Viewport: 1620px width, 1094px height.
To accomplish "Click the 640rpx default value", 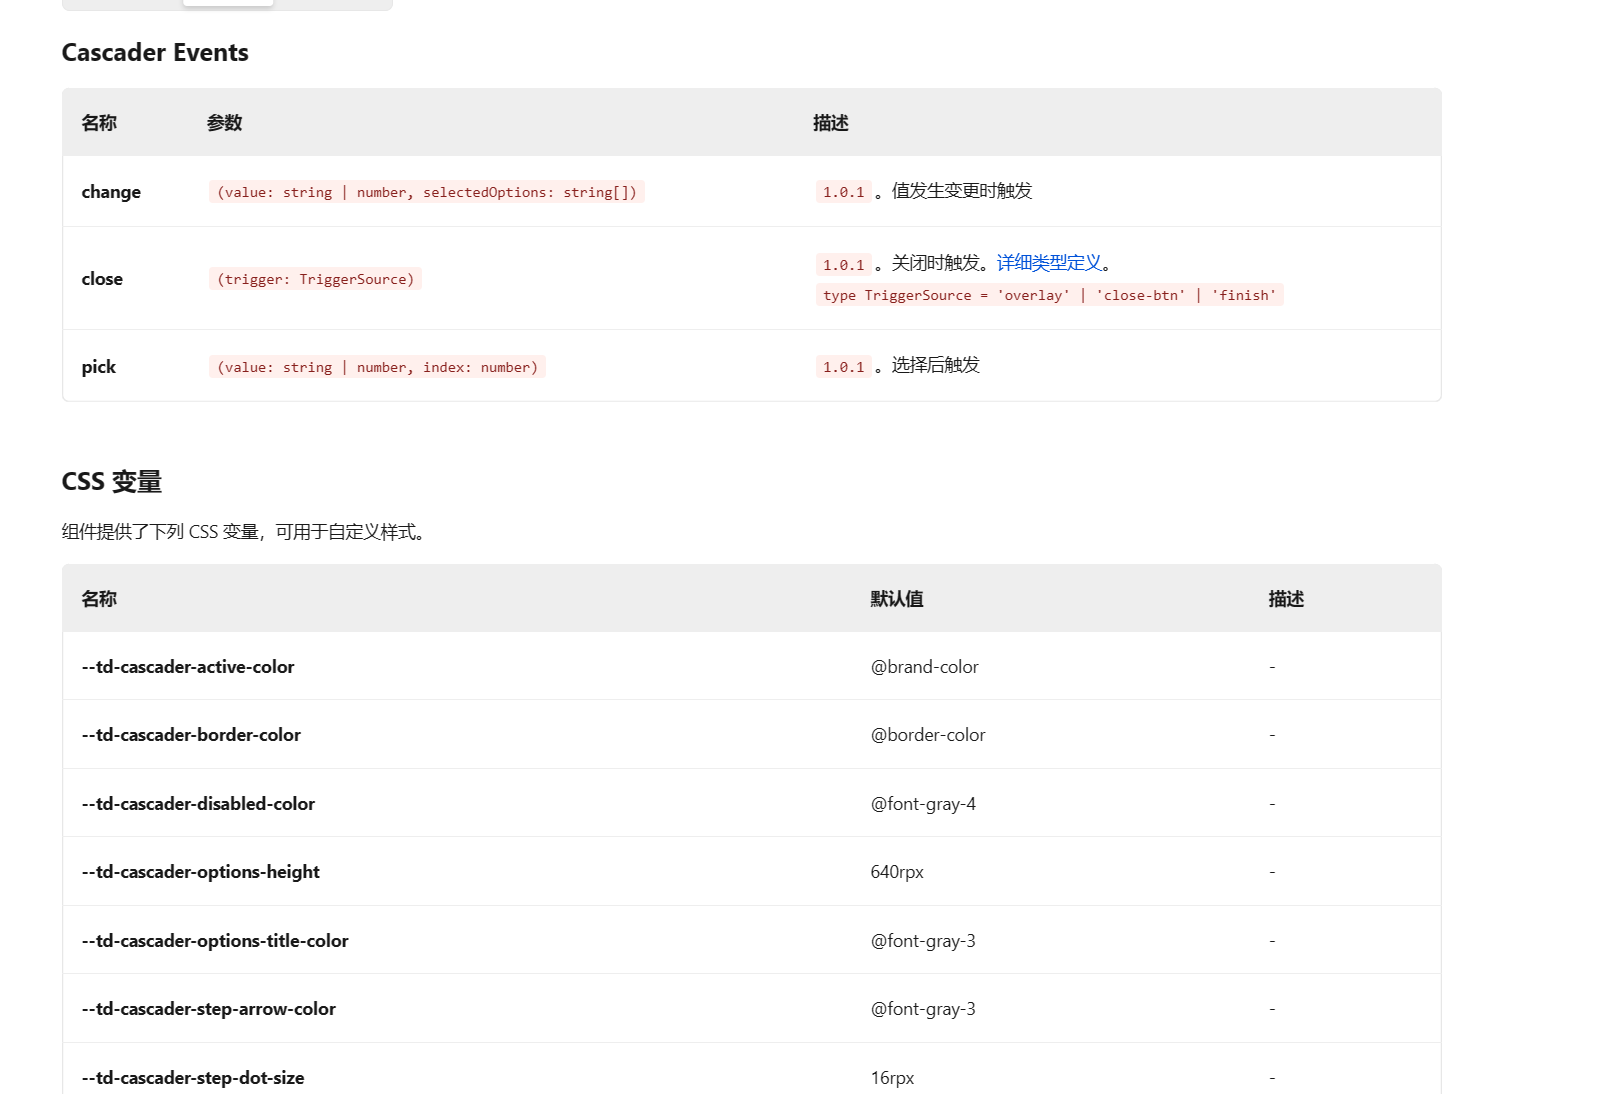I will [897, 872].
